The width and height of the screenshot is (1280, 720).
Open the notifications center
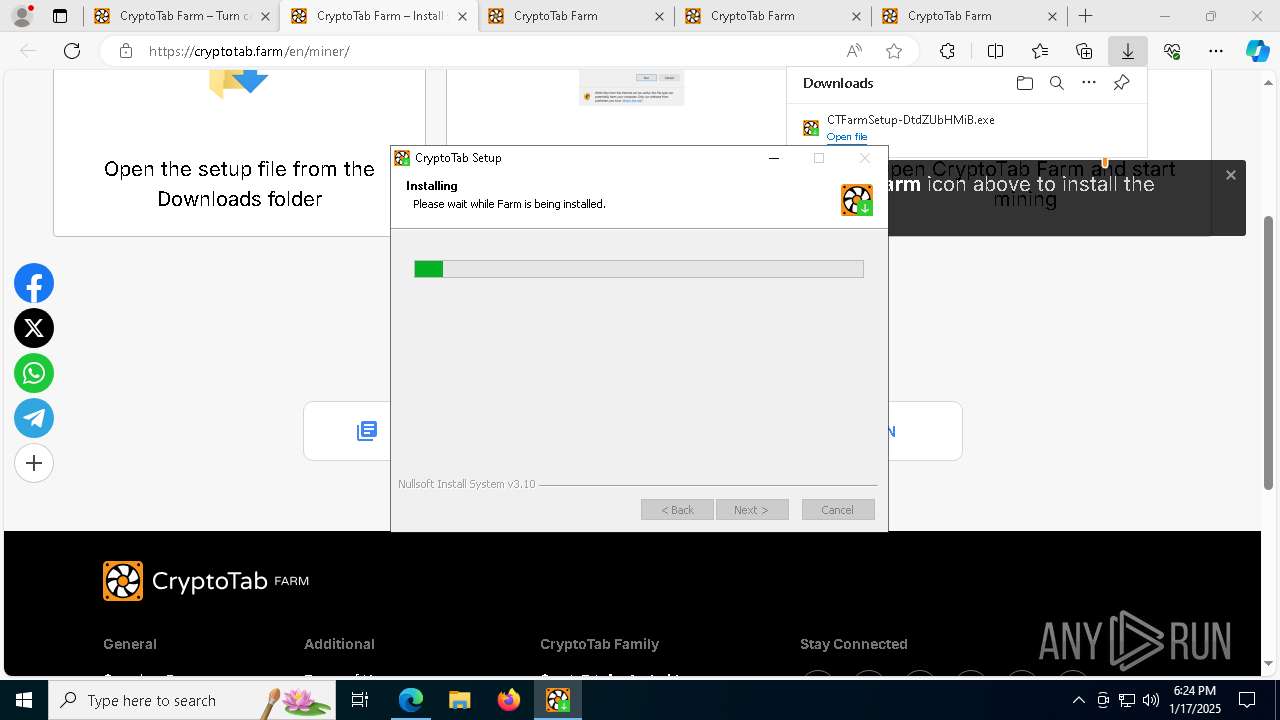pyautogui.click(x=1247, y=700)
